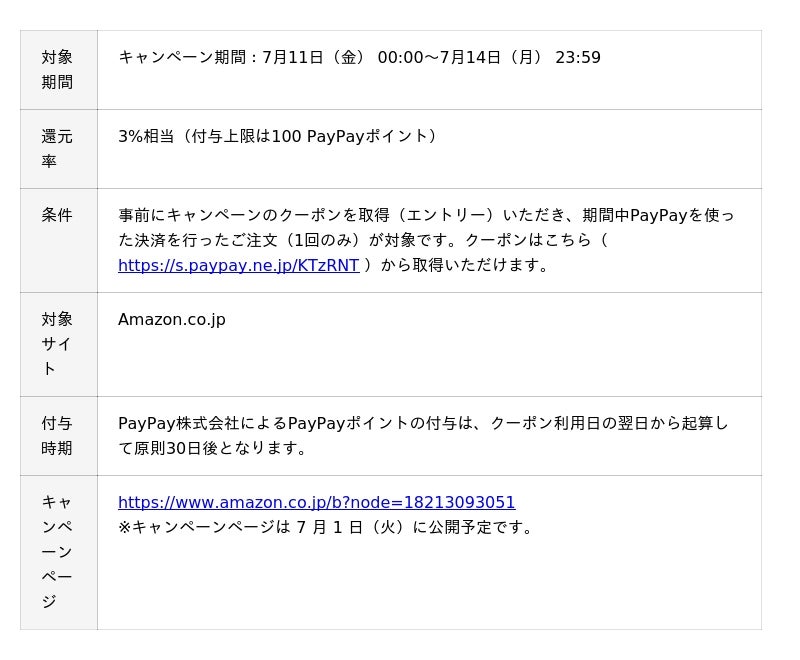800x660 pixels.
Task: Click the 3%相当 reward rate text
Action: tap(146, 136)
